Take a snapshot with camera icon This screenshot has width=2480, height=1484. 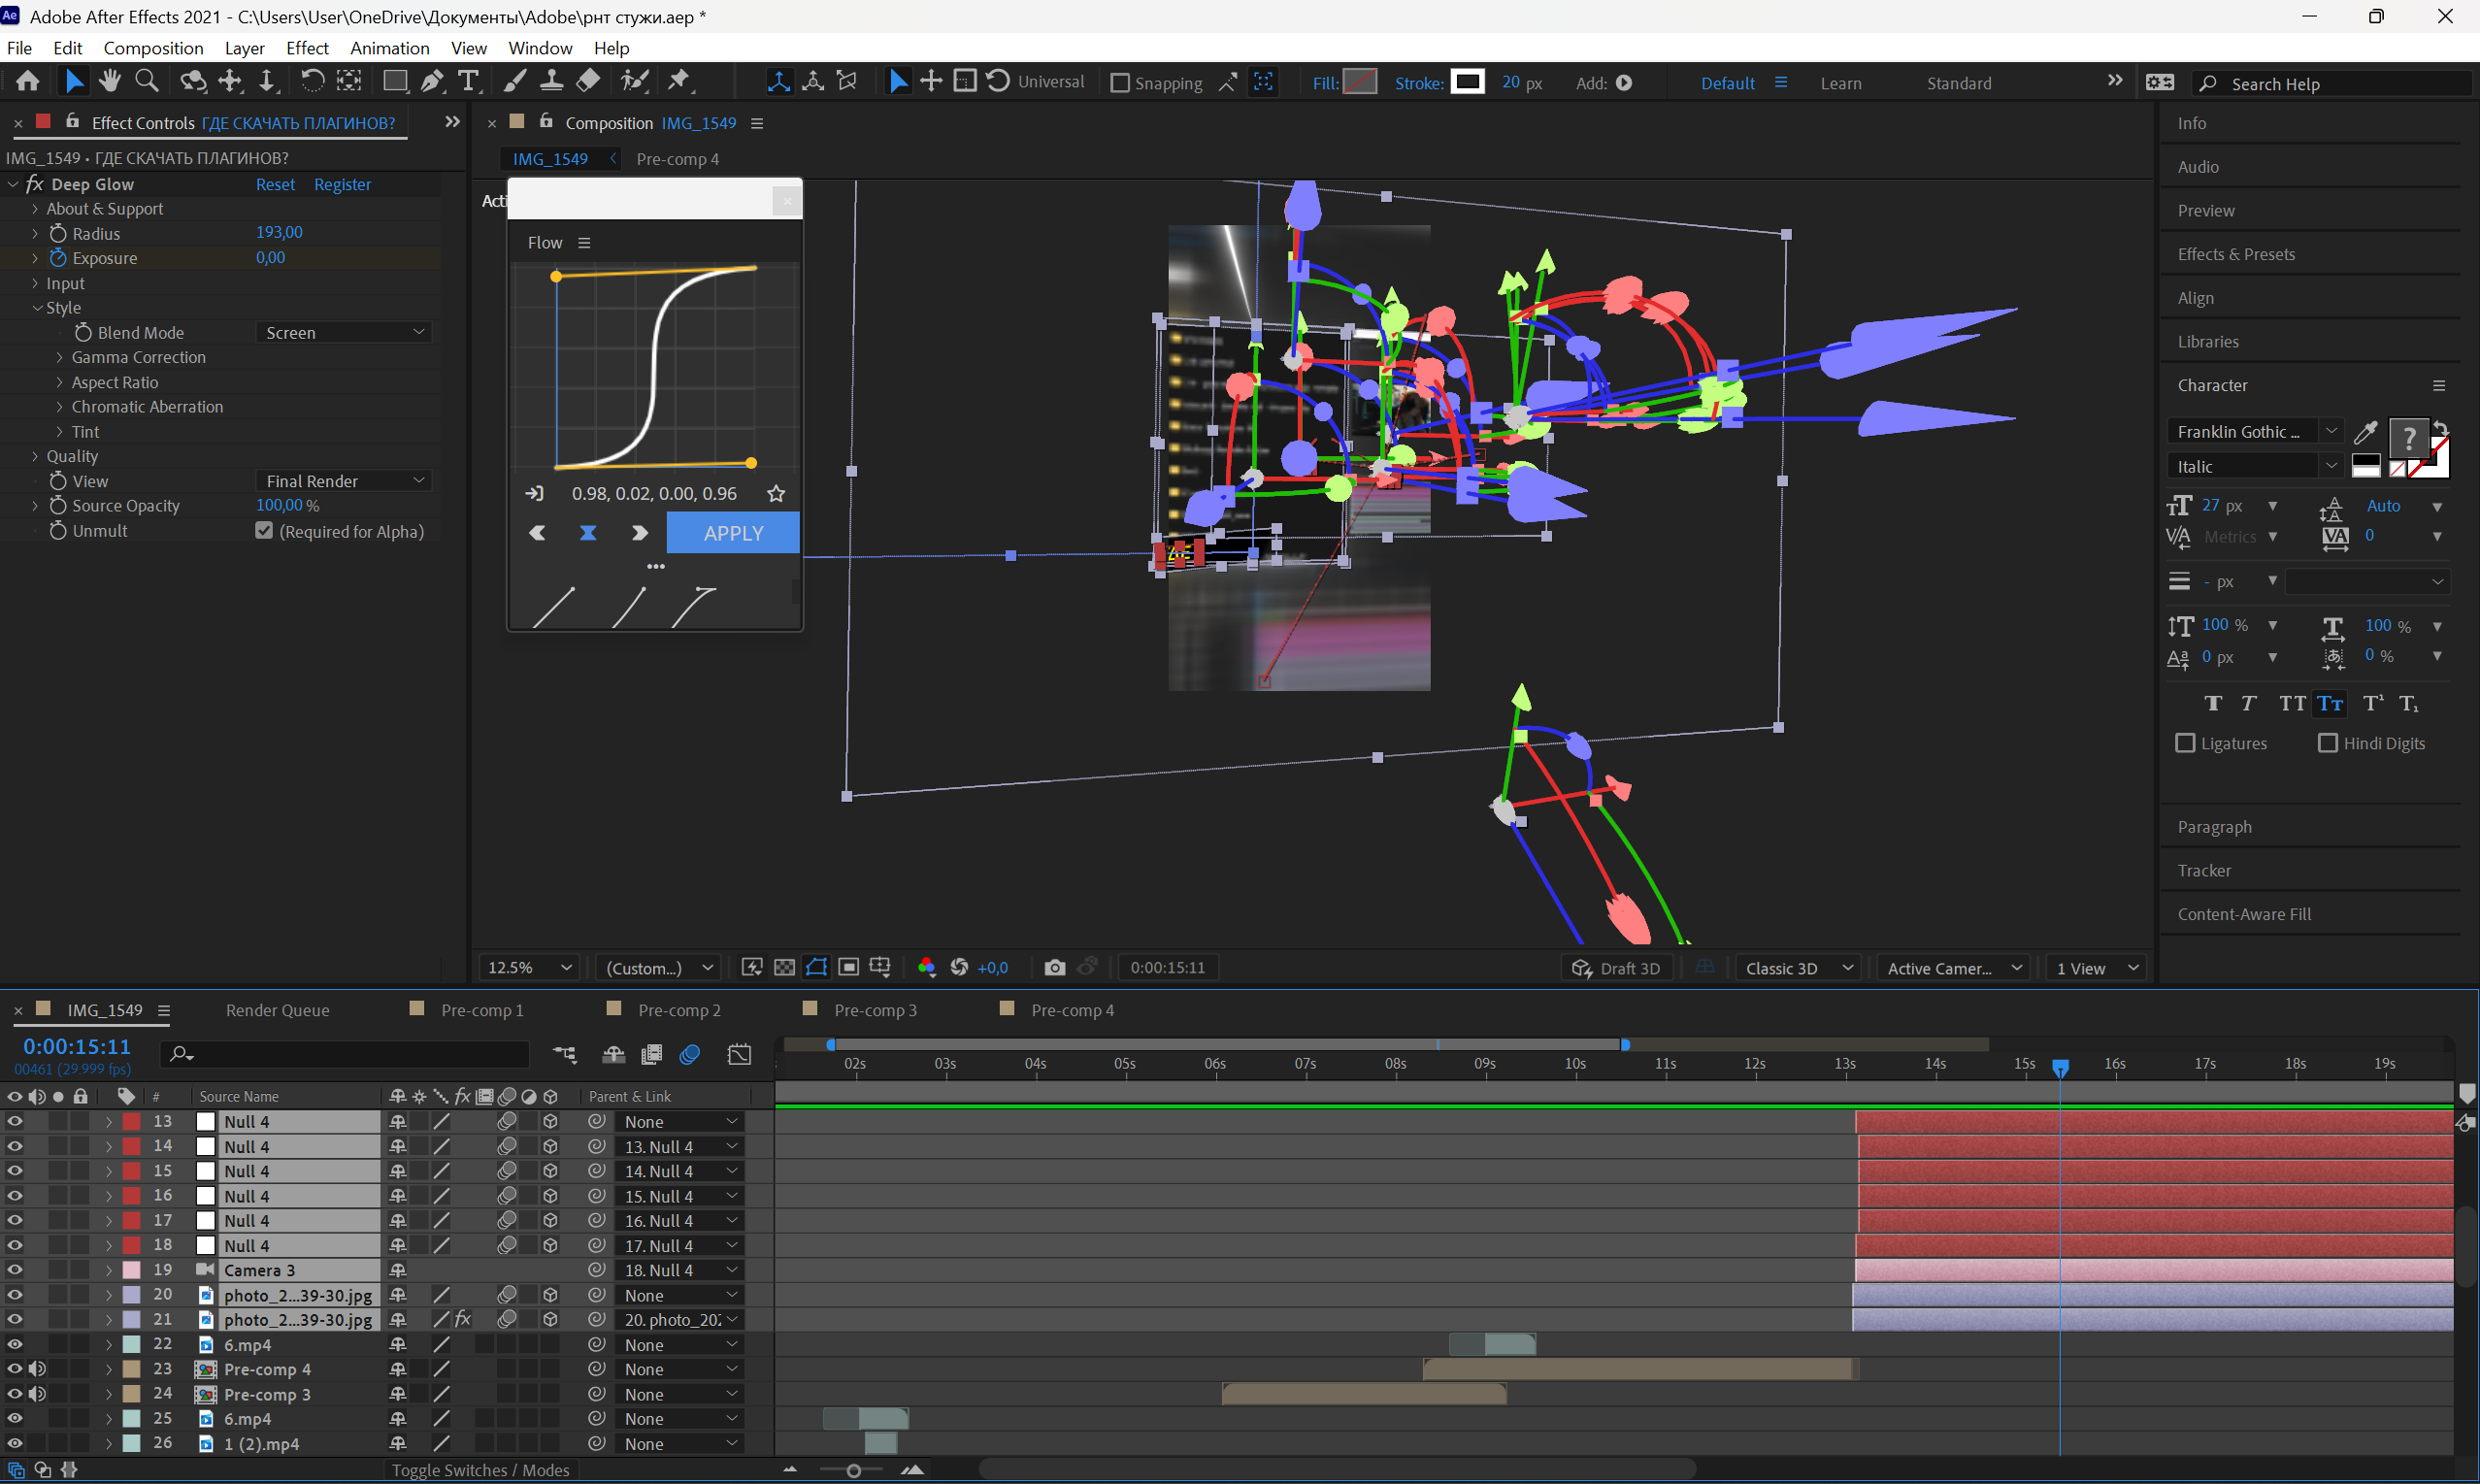[x=1054, y=967]
